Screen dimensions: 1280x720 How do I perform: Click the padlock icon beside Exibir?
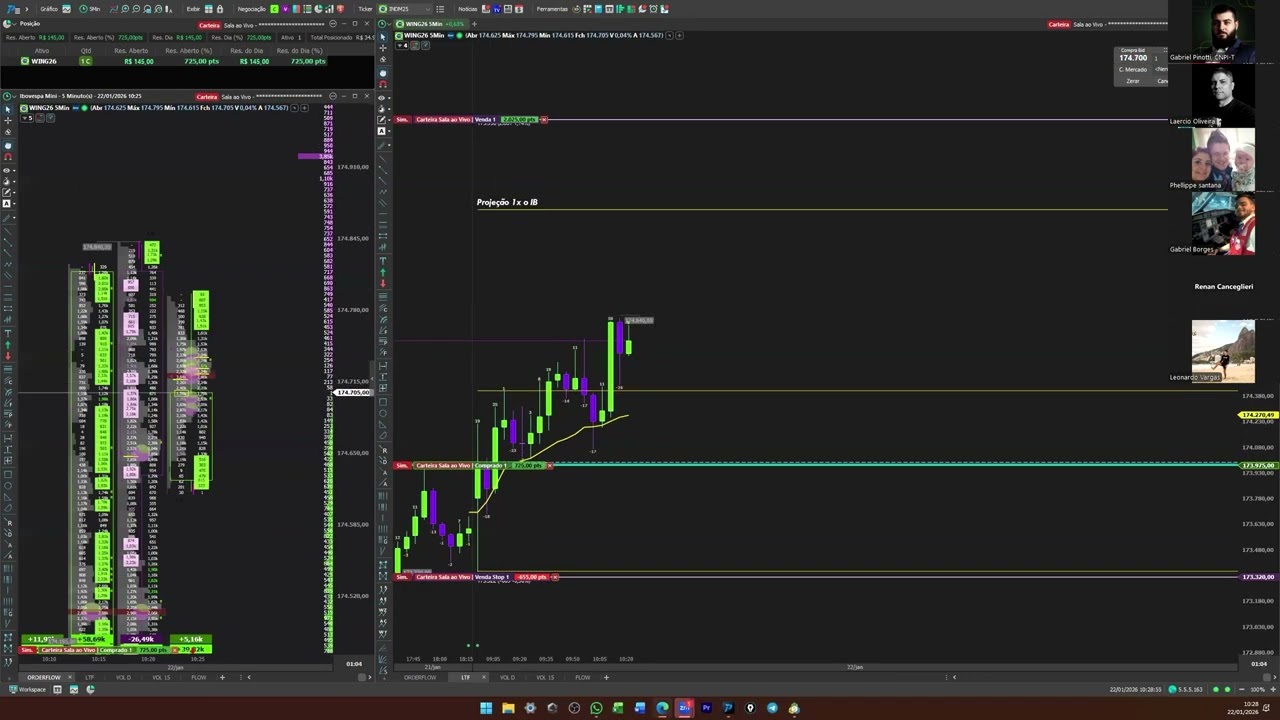220,9
